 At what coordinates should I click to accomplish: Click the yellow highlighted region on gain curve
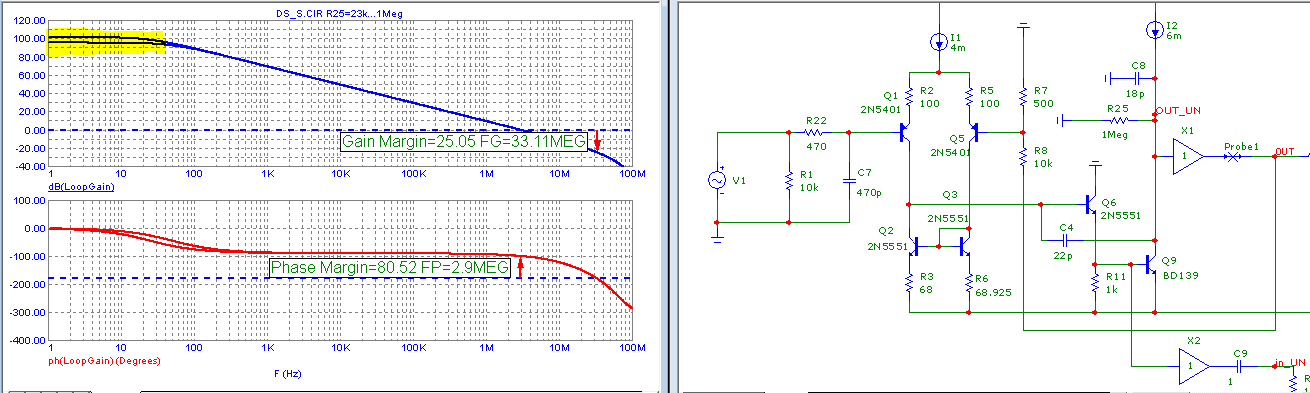(106, 41)
